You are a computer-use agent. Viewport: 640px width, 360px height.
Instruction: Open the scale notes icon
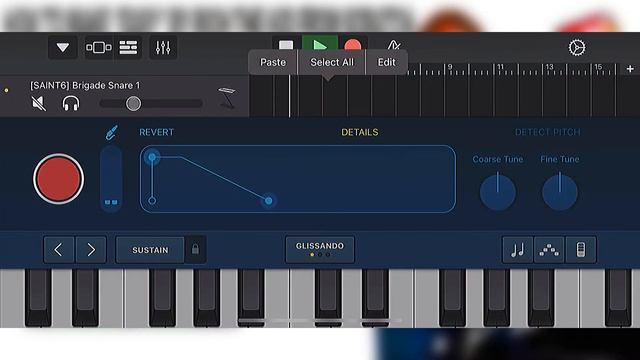tap(518, 249)
